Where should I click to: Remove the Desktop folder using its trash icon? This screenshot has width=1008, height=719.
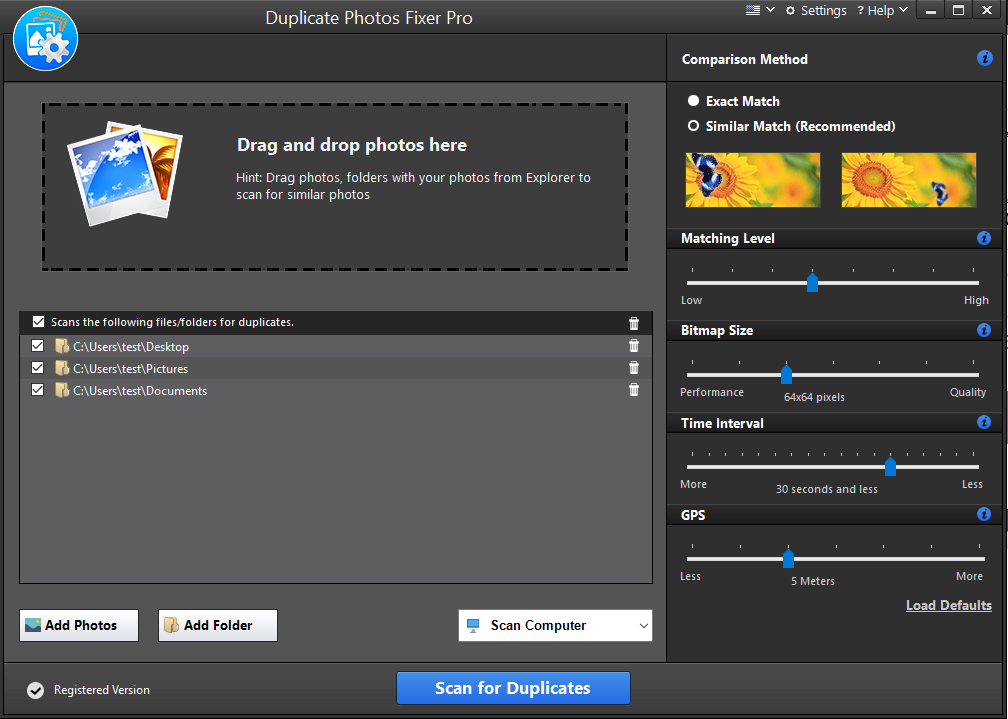(x=633, y=345)
